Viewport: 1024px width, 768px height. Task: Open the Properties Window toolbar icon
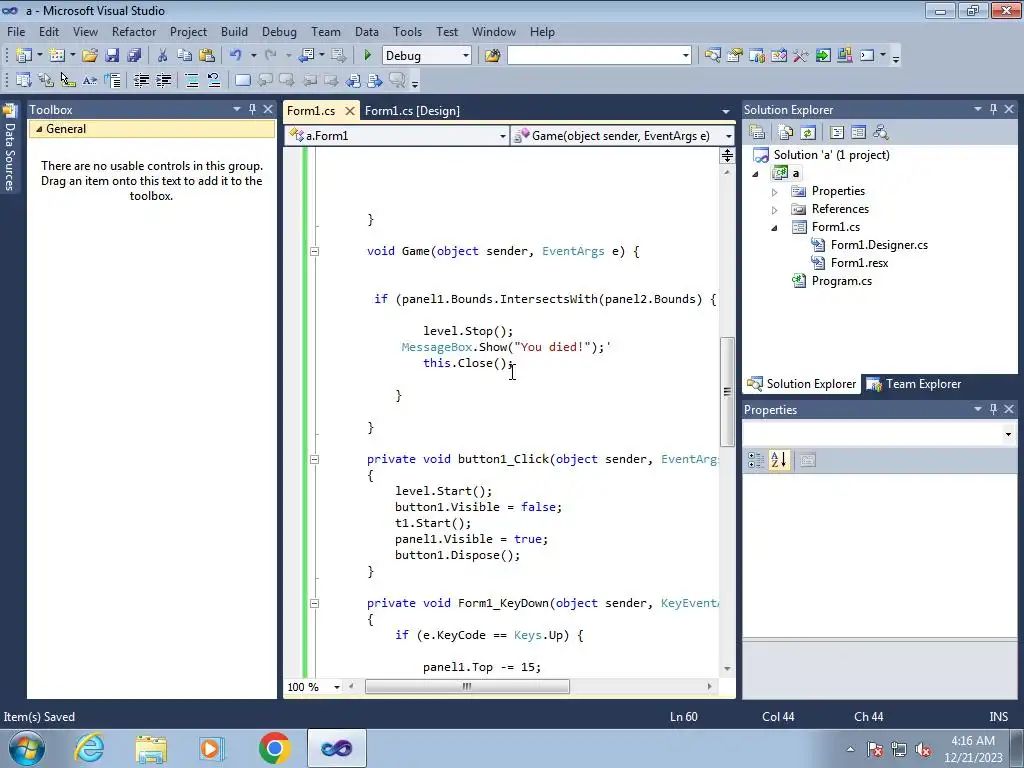(735, 56)
